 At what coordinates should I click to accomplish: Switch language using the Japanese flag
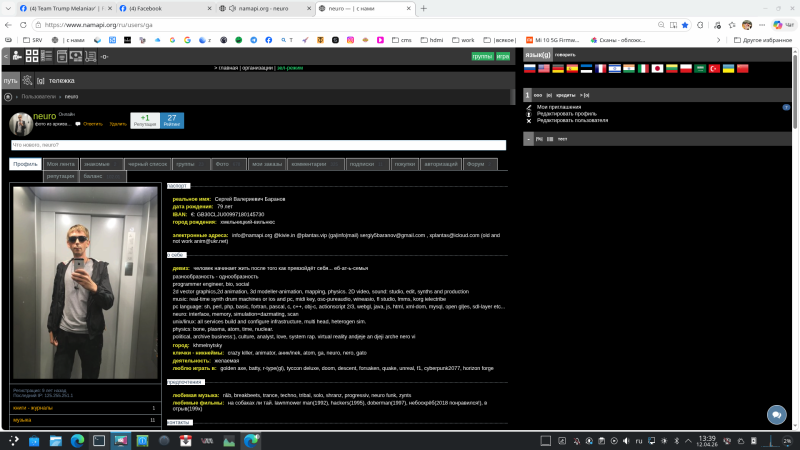(x=658, y=68)
